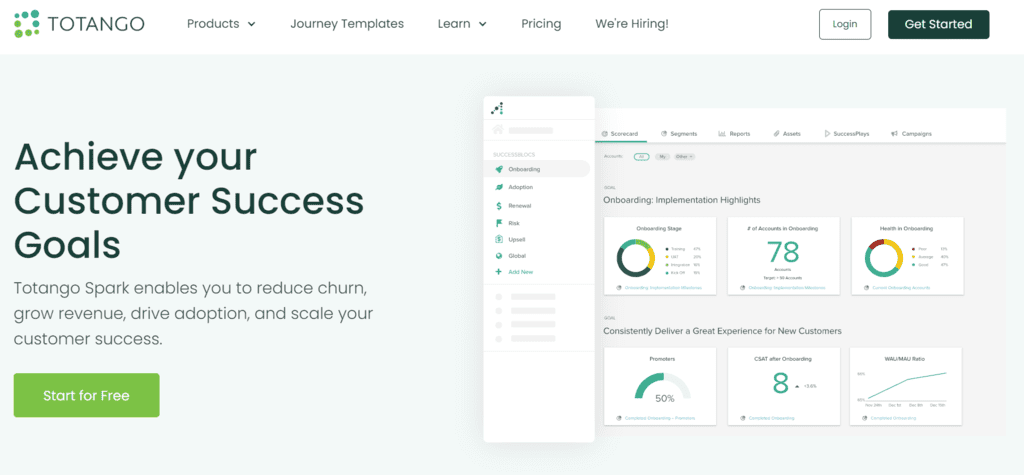
Task: Open the Assets tab
Action: point(786,133)
